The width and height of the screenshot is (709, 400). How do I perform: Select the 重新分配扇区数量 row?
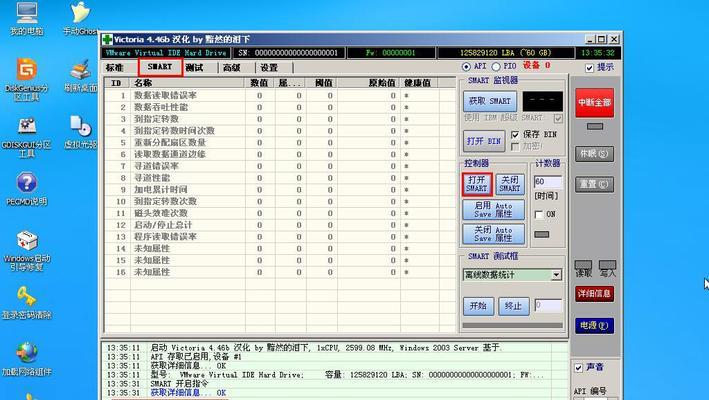[x=279, y=142]
